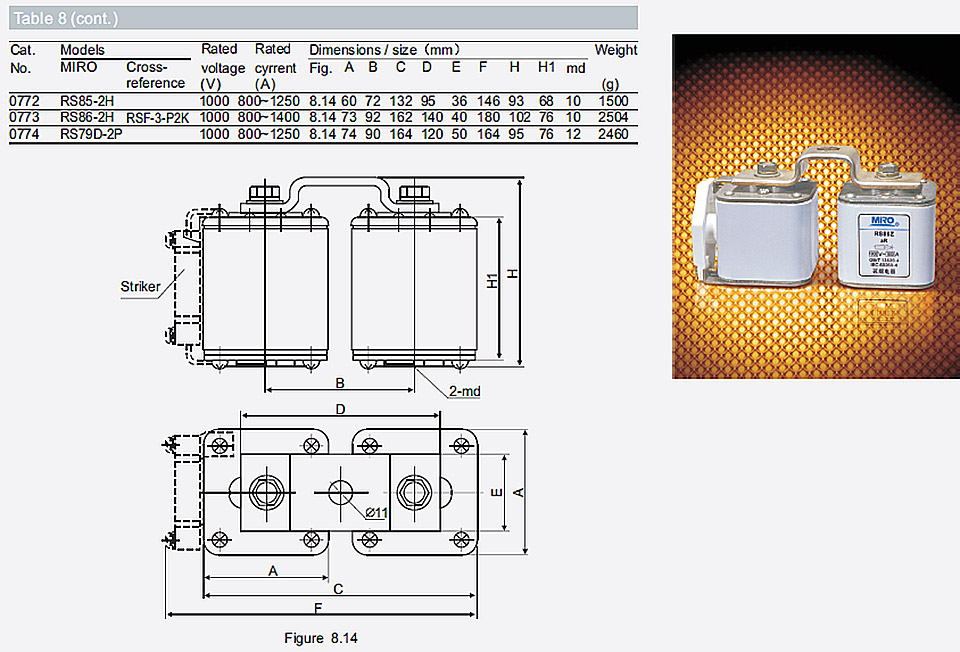Click catalog number "0772"
Viewport: 960px width, 652px height.
24,101
